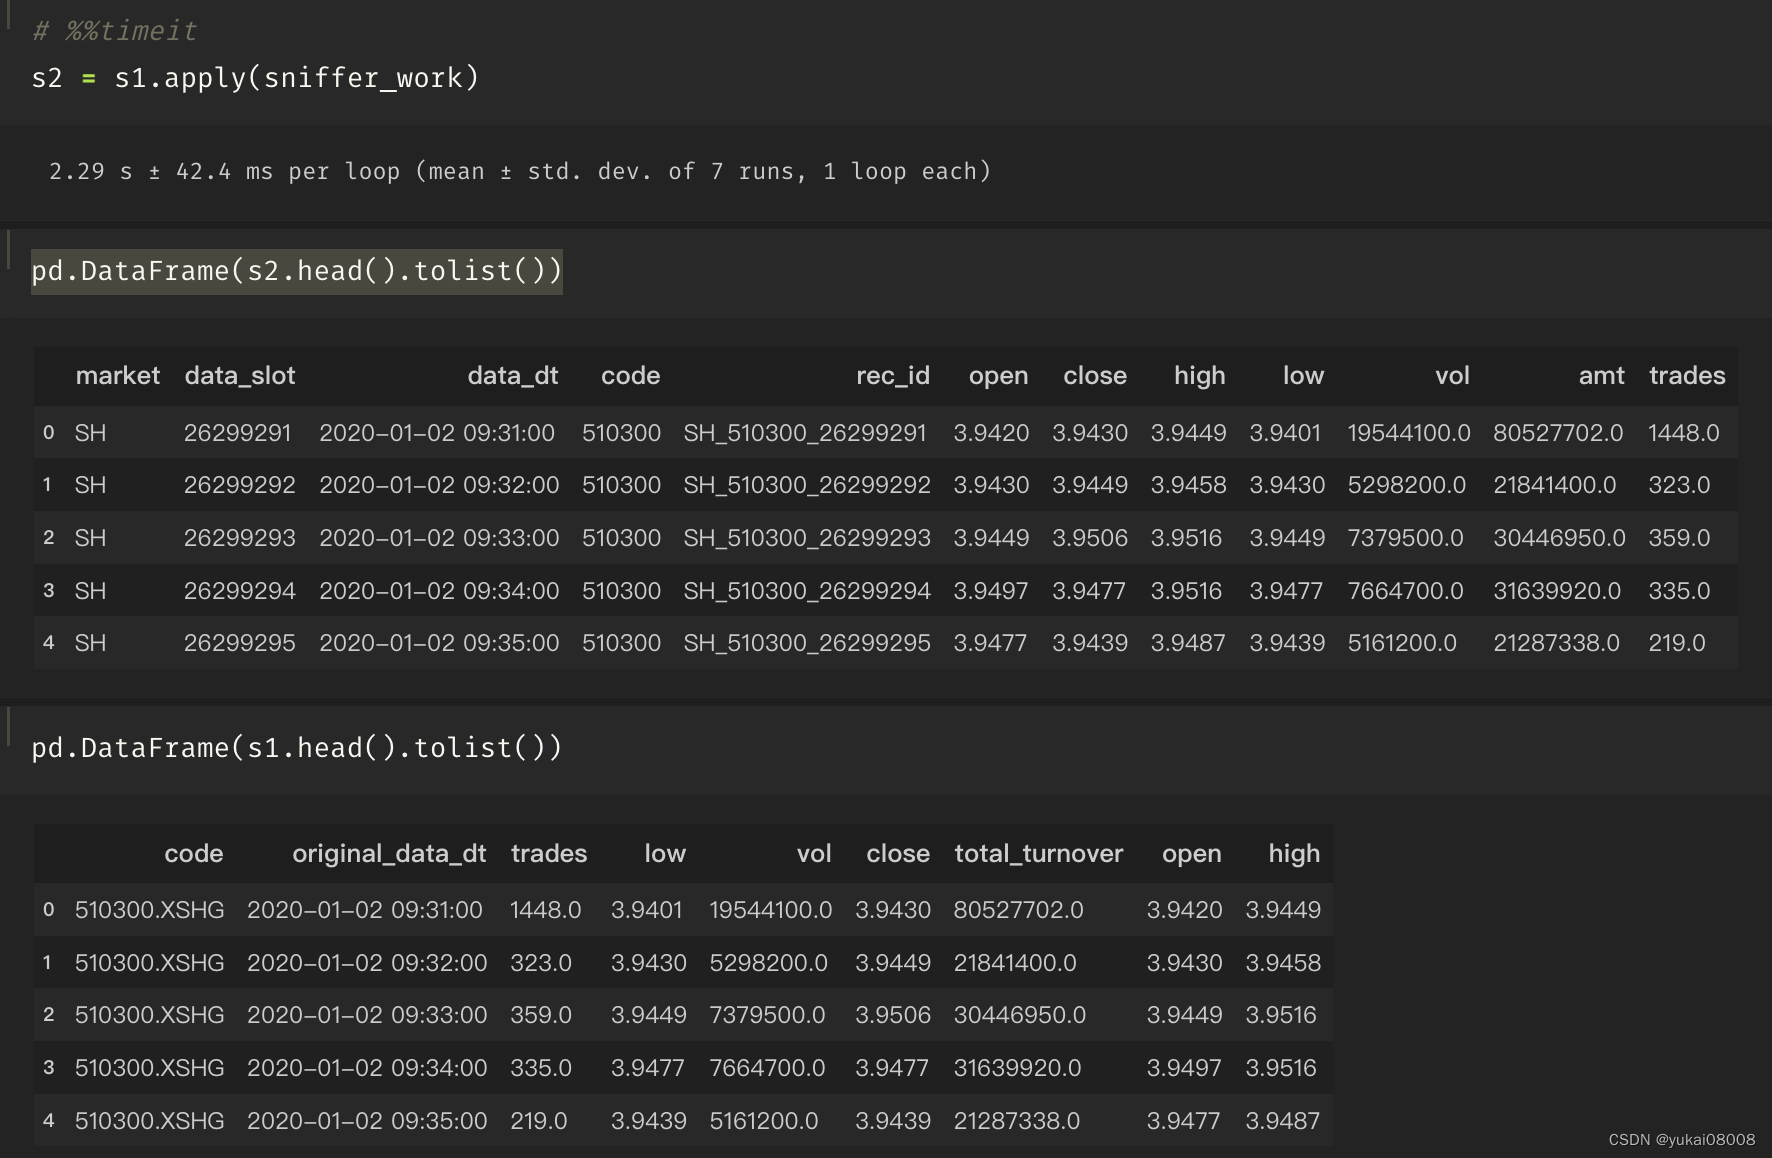Click the 'amt' column header
The height and width of the screenshot is (1158, 1772).
click(1602, 376)
